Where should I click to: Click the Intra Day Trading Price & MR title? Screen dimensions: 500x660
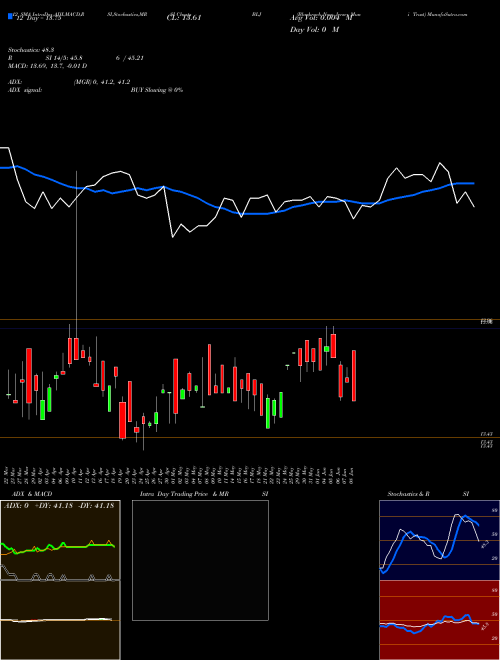(x=184, y=494)
